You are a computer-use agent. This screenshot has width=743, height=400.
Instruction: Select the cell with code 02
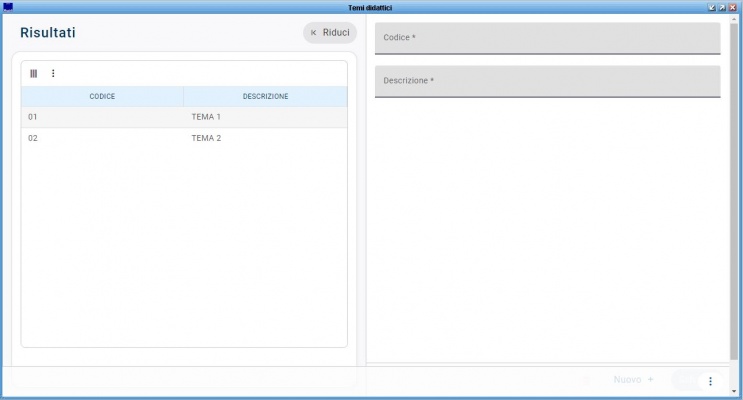[x=102, y=138]
